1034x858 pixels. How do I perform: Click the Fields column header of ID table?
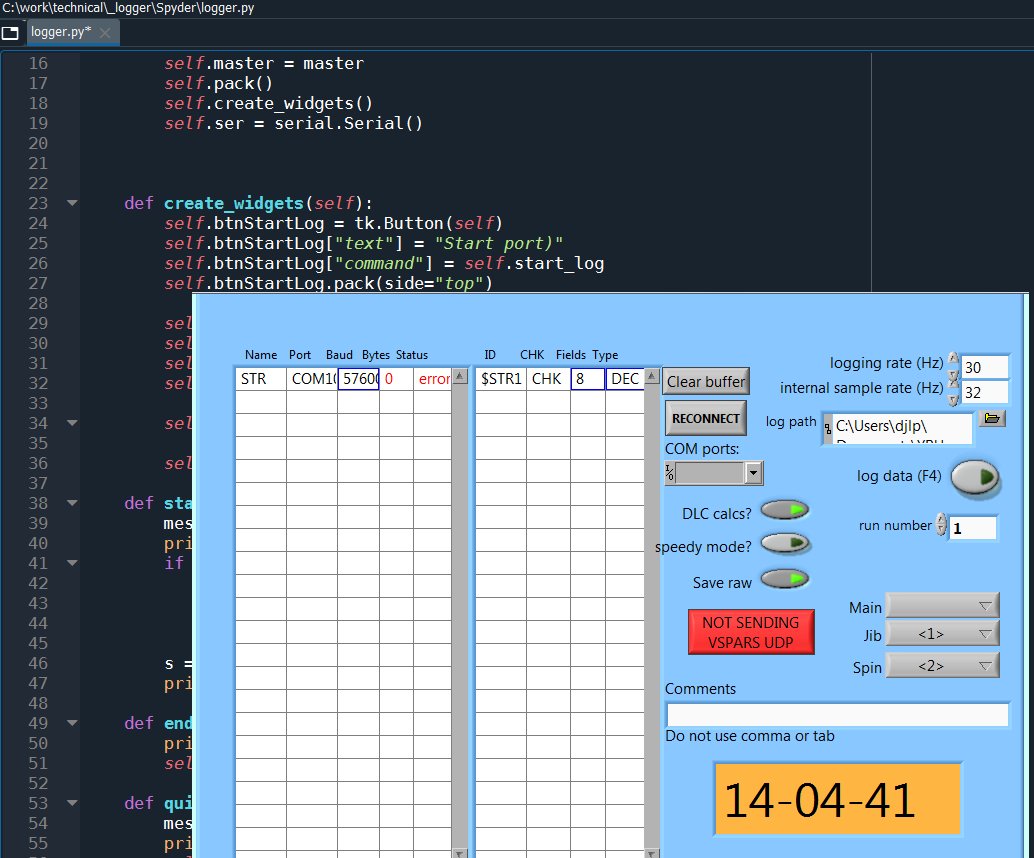coord(570,355)
